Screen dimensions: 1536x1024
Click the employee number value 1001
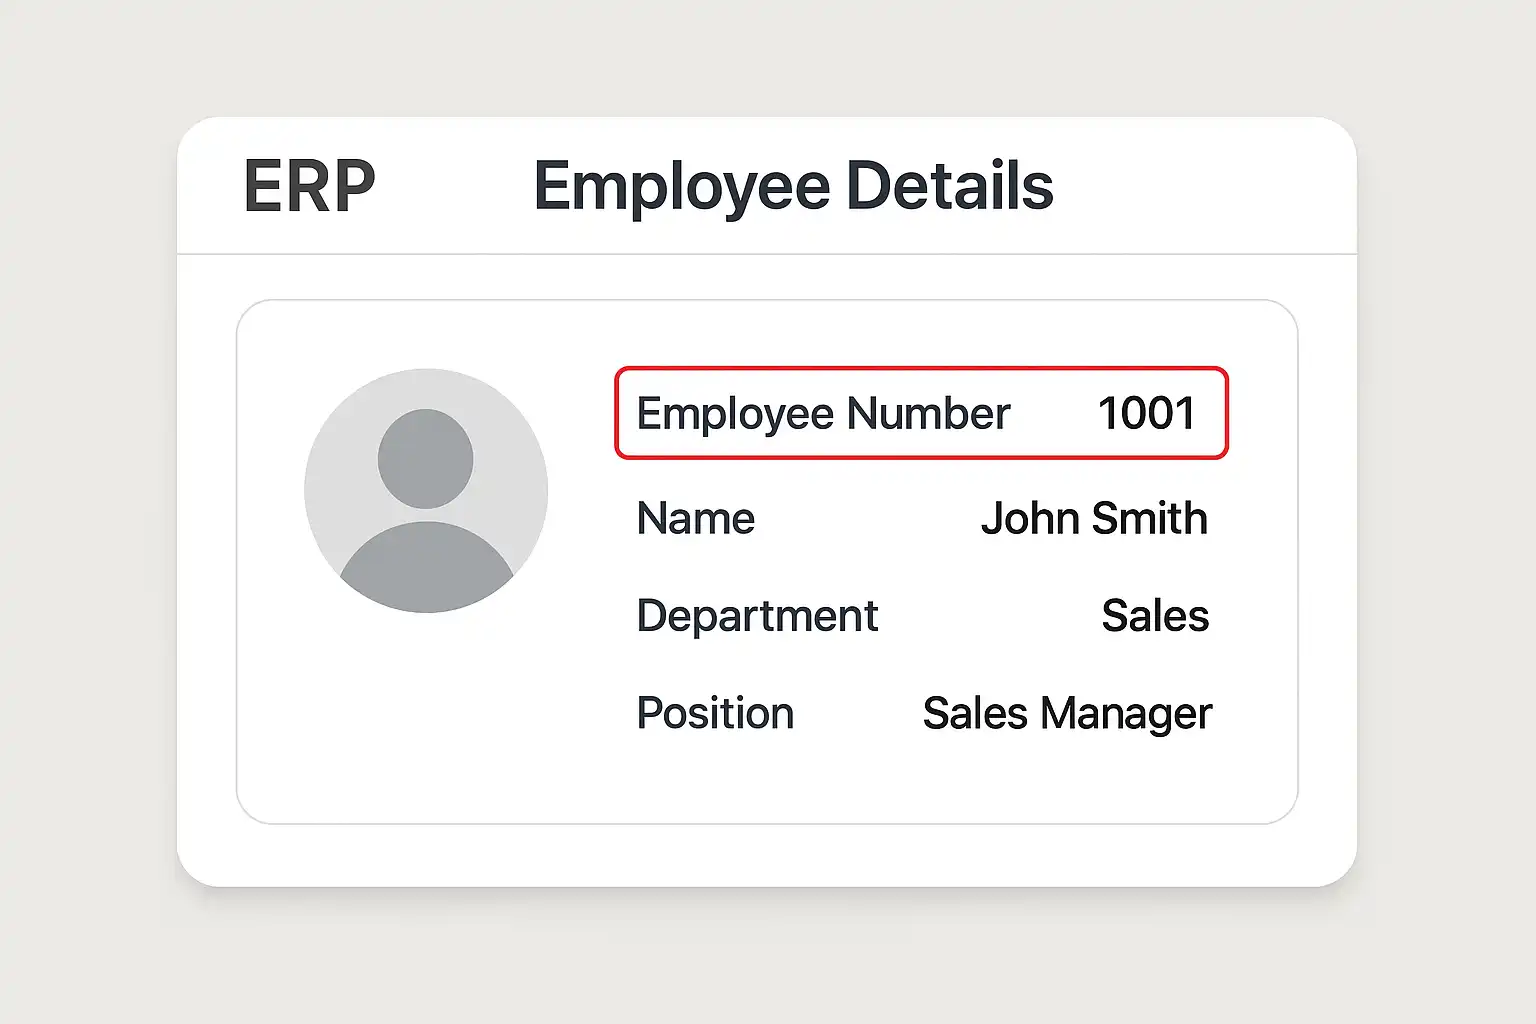[x=1146, y=414]
